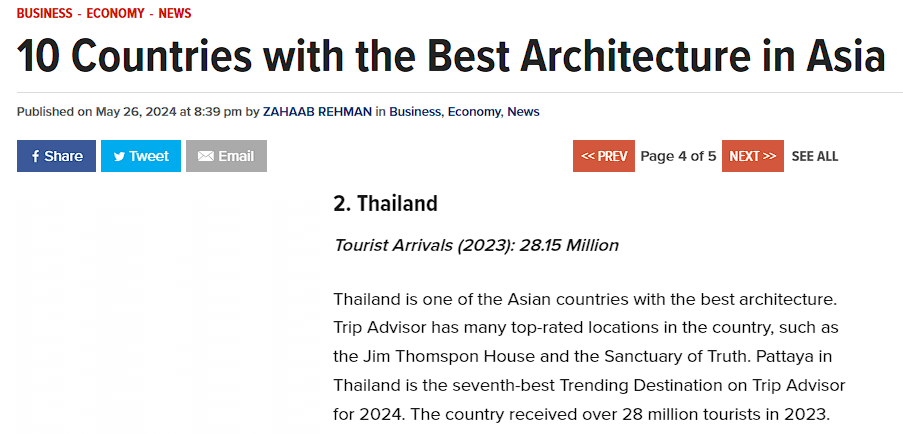Advance to next page with NEXT button
Image resolution: width=903 pixels, height=434 pixels.
click(x=753, y=156)
